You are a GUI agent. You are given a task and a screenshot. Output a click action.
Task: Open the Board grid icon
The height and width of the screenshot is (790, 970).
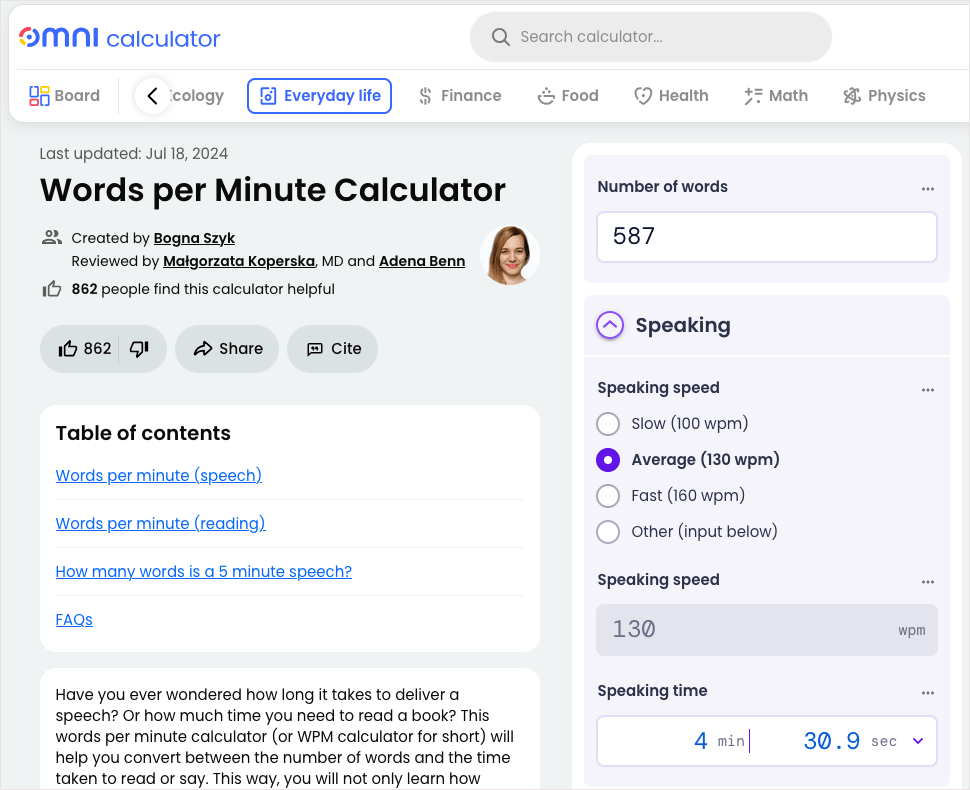tap(40, 96)
